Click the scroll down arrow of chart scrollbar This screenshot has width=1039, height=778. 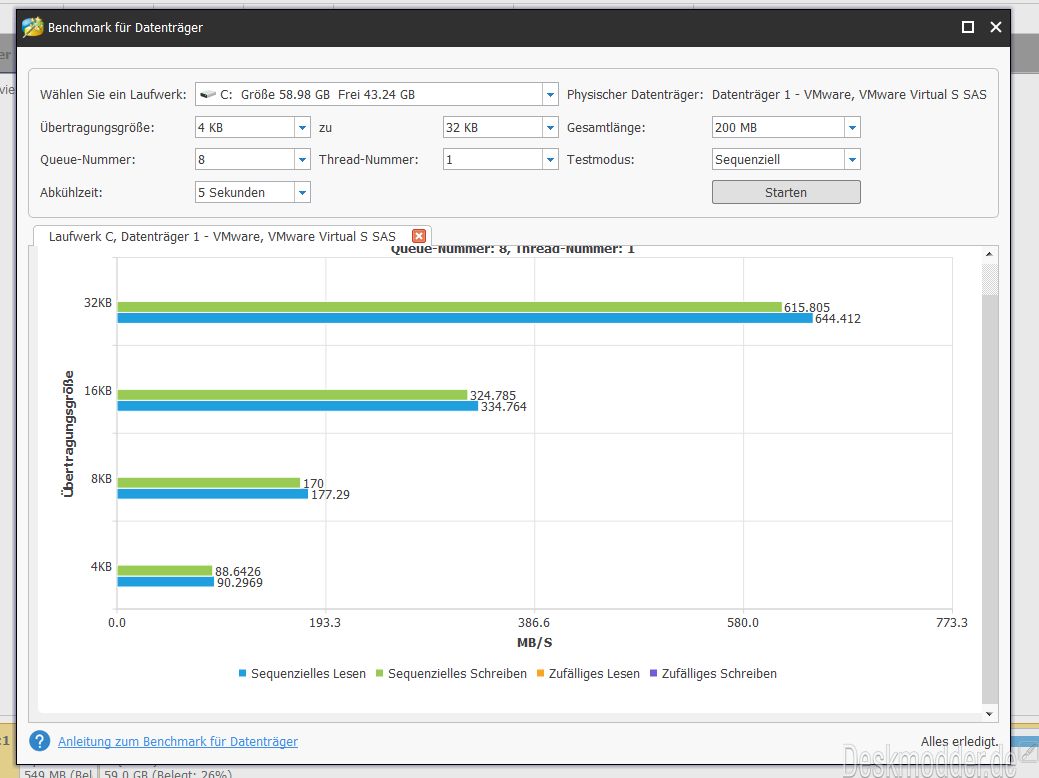(x=989, y=714)
